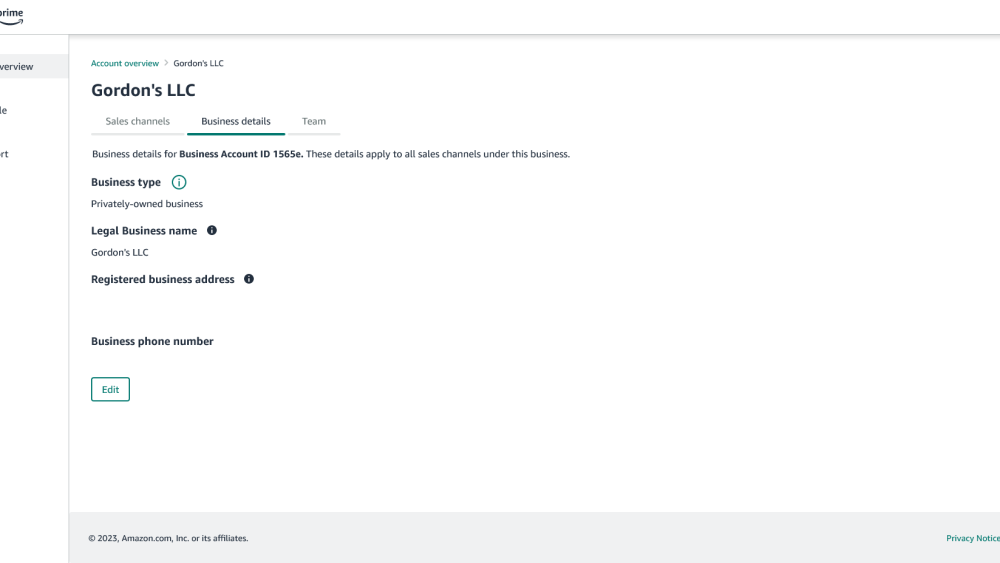Follow the Account overview breadcrumb link
The height and width of the screenshot is (563, 1000).
point(124,63)
